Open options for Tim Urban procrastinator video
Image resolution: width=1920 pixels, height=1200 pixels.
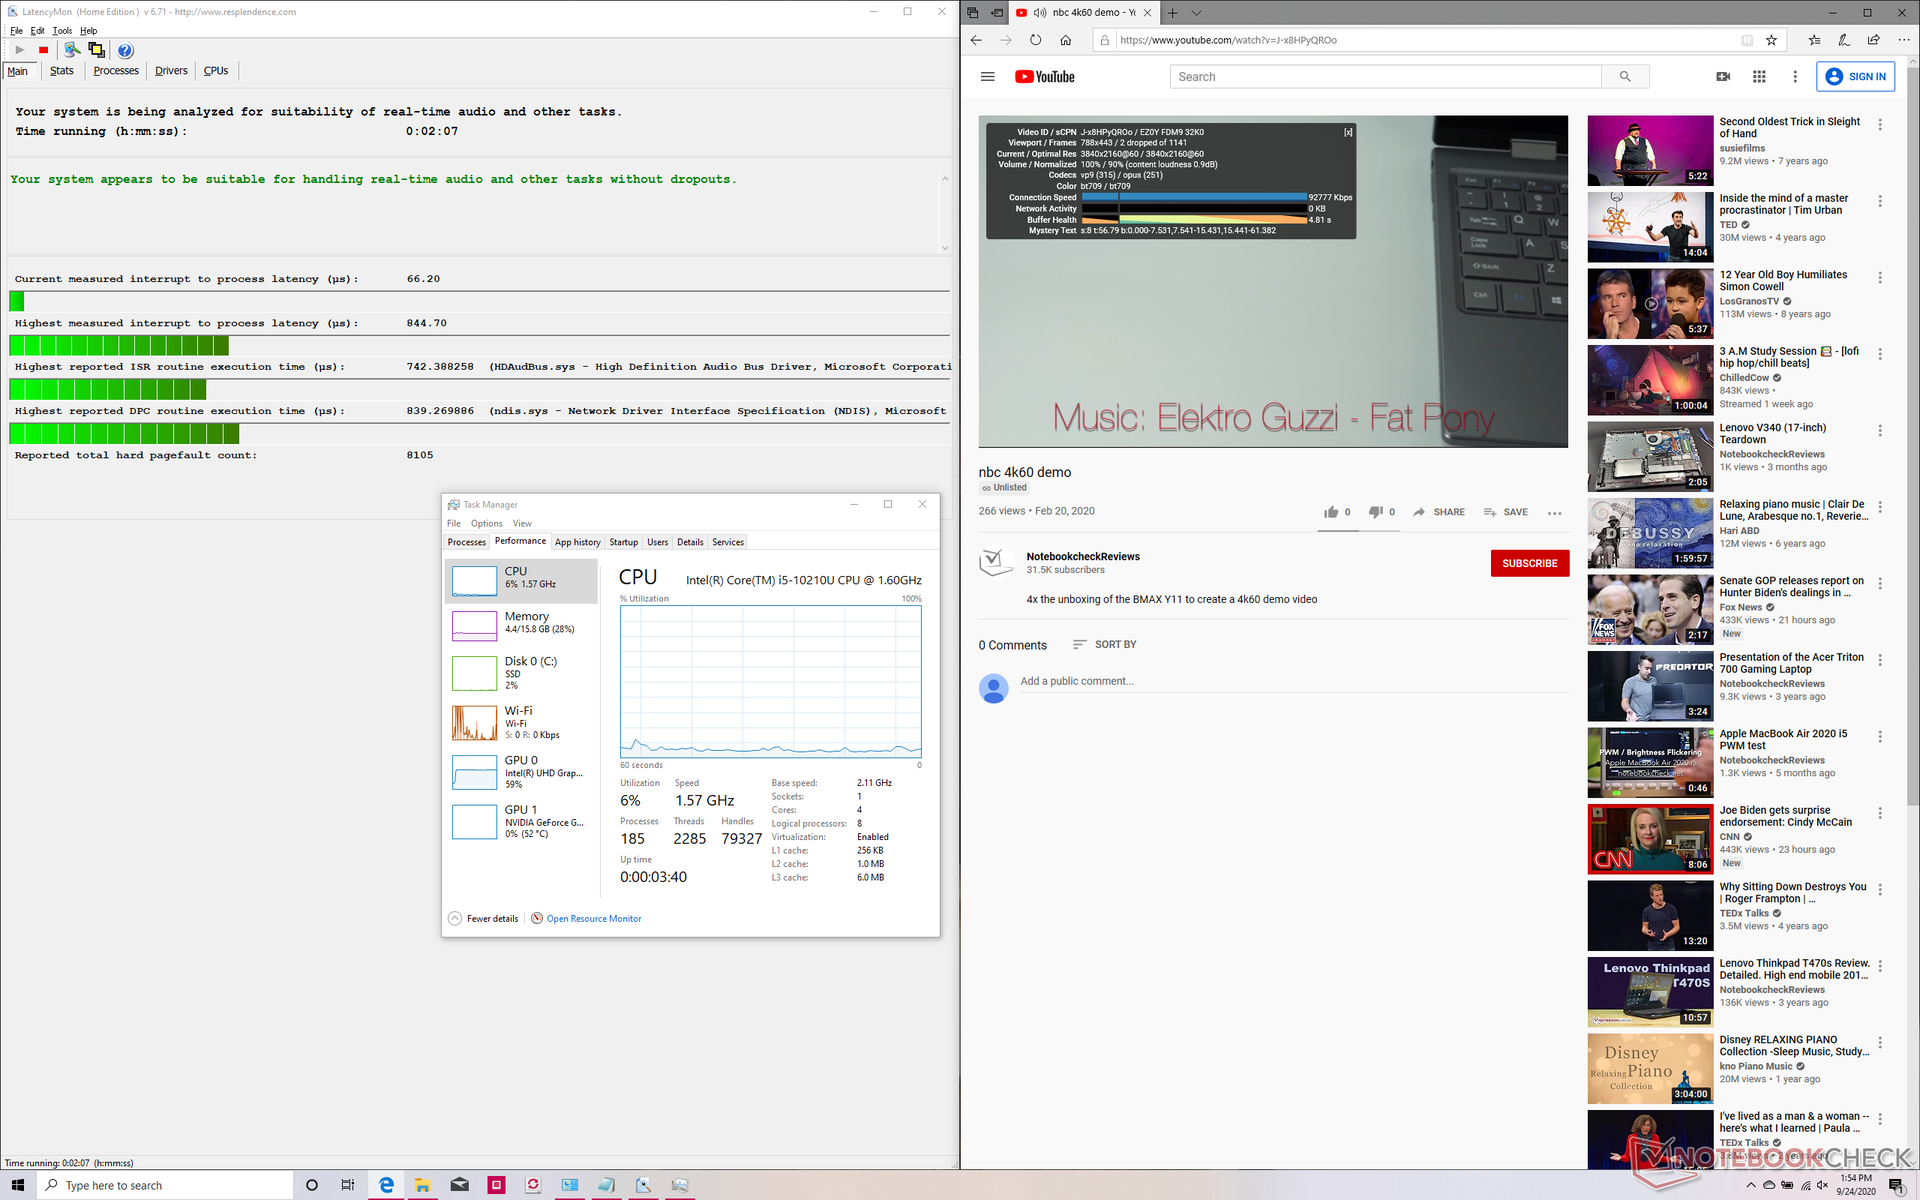1880,201
